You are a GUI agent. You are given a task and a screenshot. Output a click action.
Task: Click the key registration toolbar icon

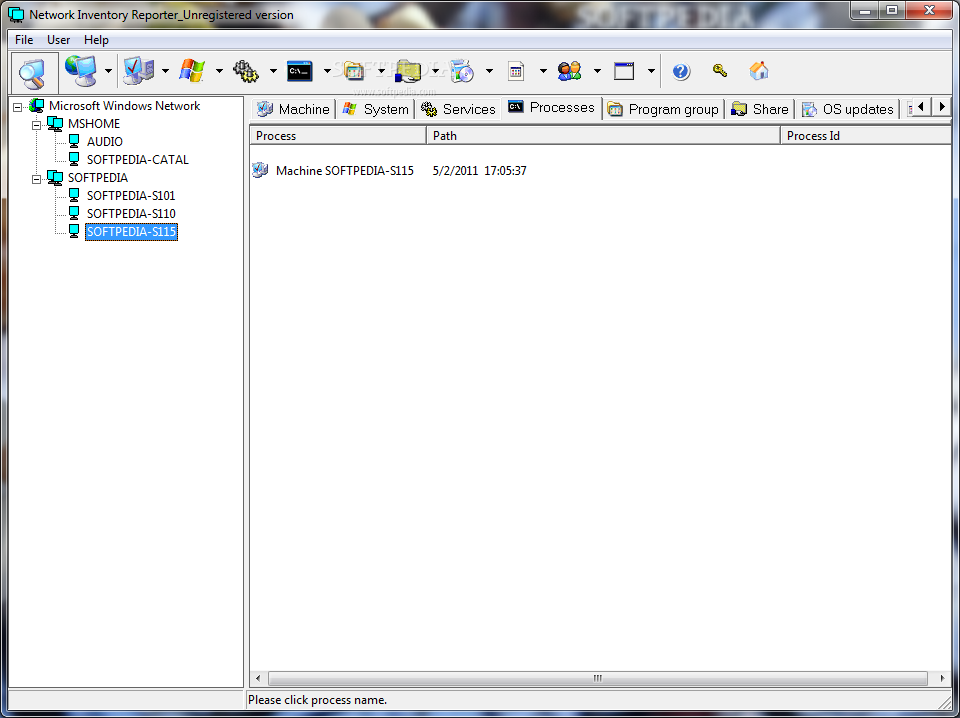point(720,70)
